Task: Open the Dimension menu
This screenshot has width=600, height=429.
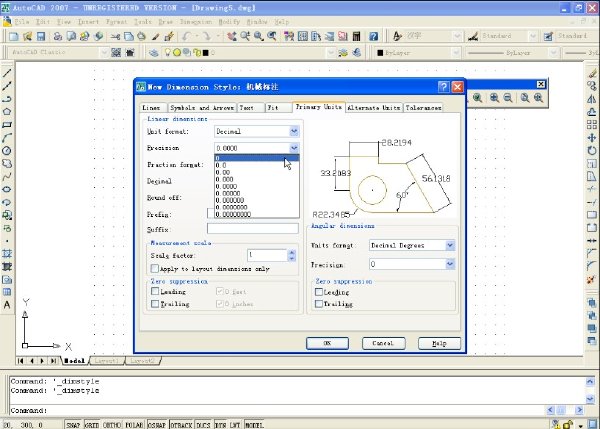Action: click(196, 22)
